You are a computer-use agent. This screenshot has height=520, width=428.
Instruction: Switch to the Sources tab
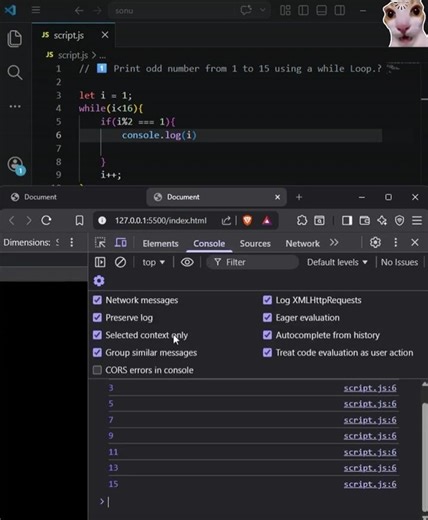click(x=255, y=244)
